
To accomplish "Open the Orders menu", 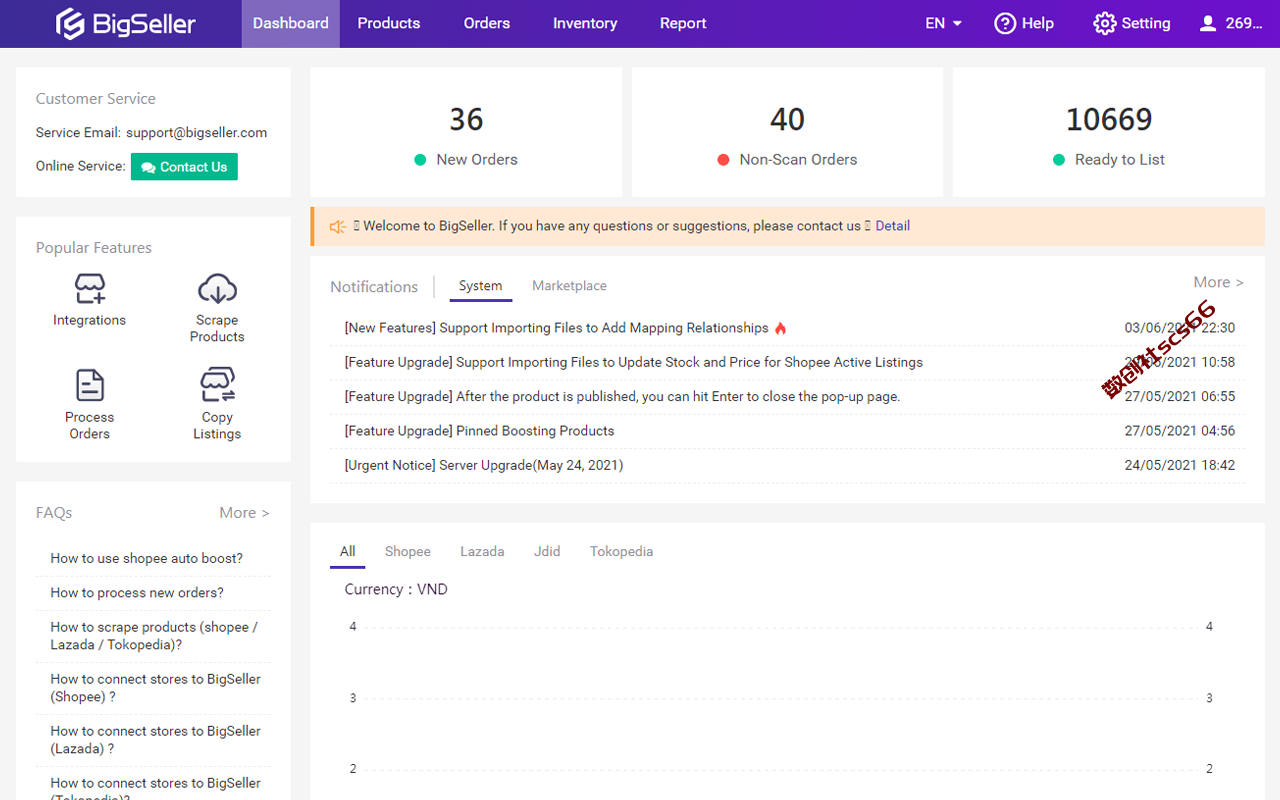I will (x=487, y=23).
